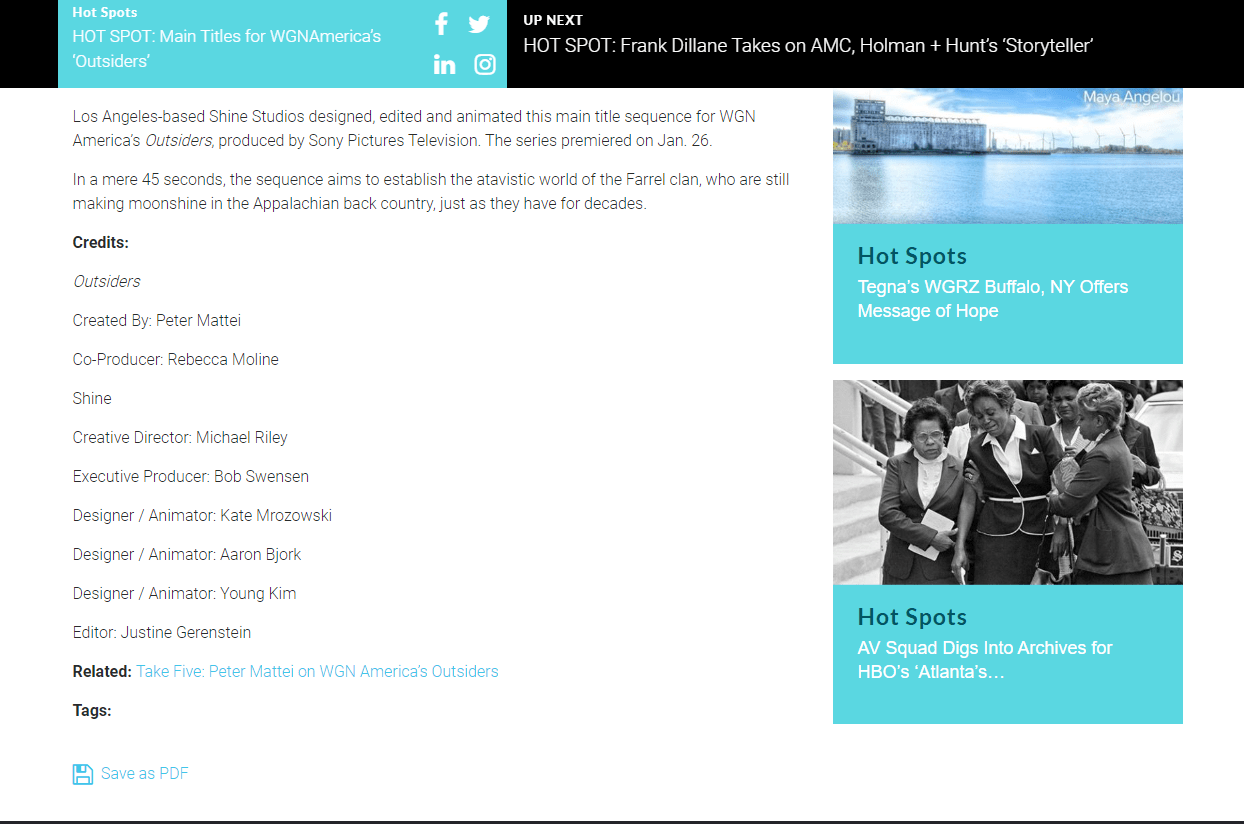
Task: Click the Co-Producer: Rebecca Moline line
Action: [176, 359]
